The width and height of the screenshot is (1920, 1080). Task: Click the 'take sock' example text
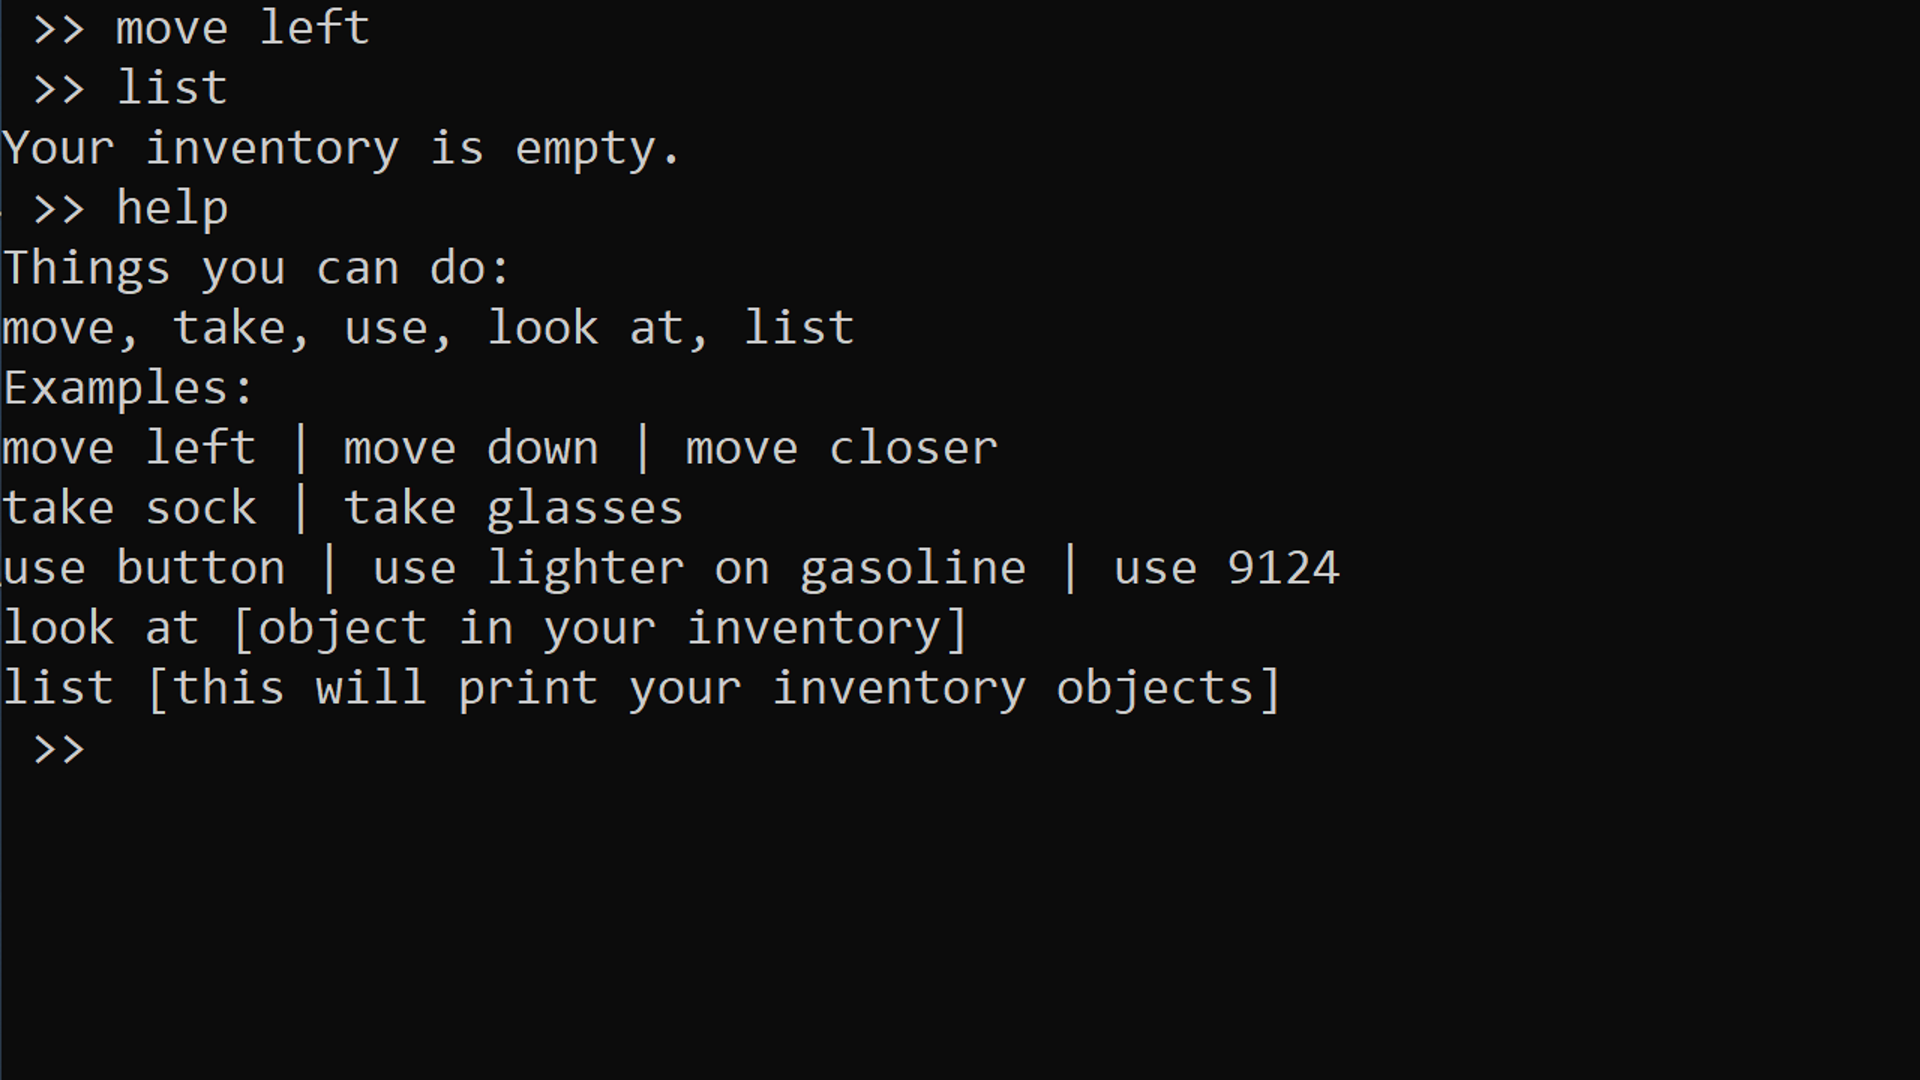(130, 508)
